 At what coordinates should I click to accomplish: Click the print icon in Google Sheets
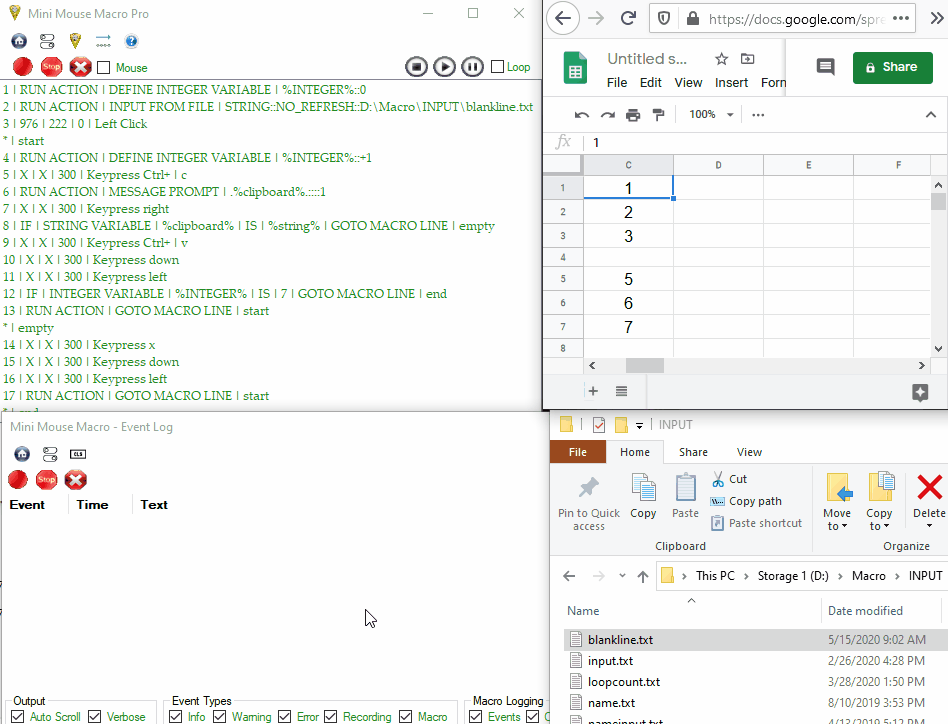[x=633, y=115]
